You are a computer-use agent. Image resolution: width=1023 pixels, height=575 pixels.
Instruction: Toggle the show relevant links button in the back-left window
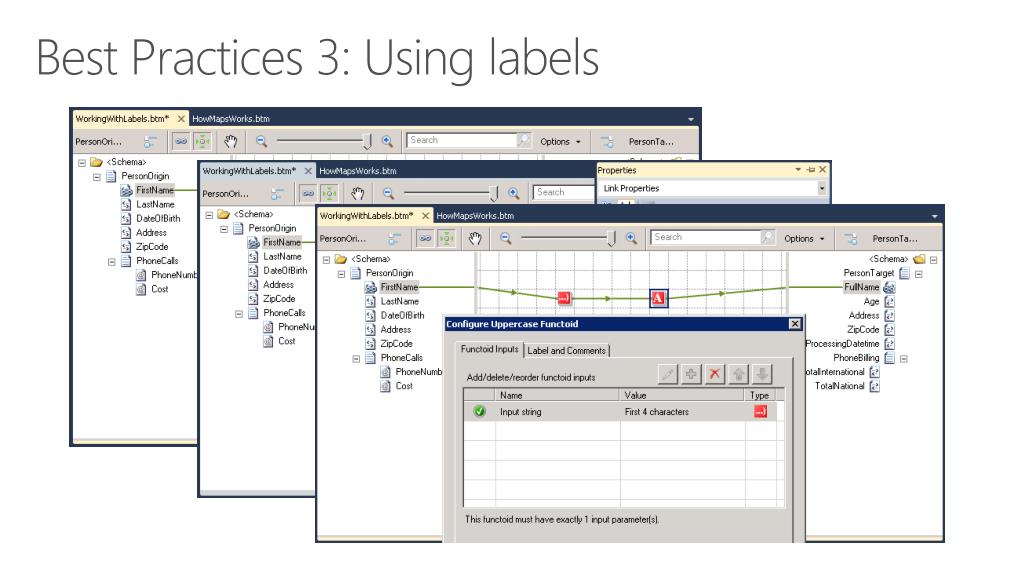click(x=181, y=141)
